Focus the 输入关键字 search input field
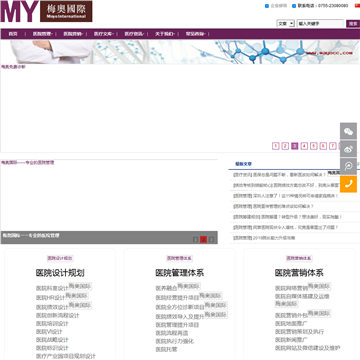 pos(320,24)
